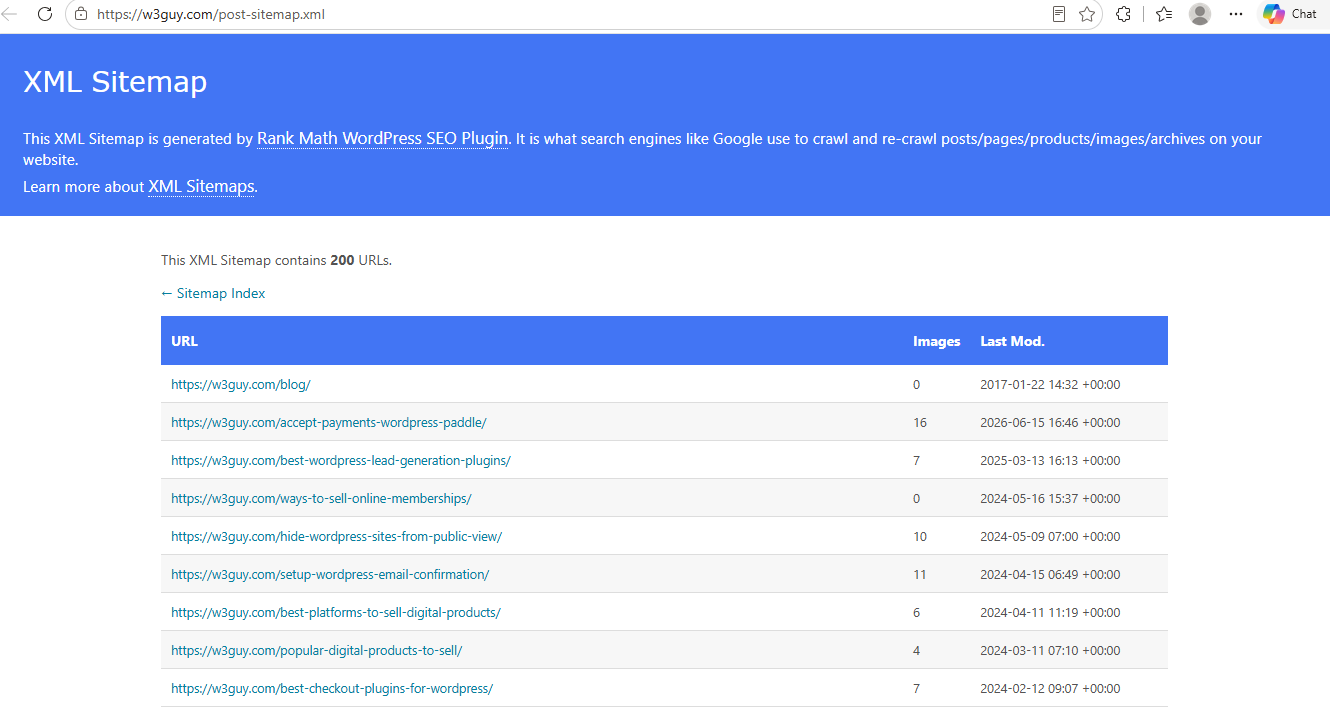Open setup-wordpress-email-confirmation link
This screenshot has height=707, width=1330.
330,574
